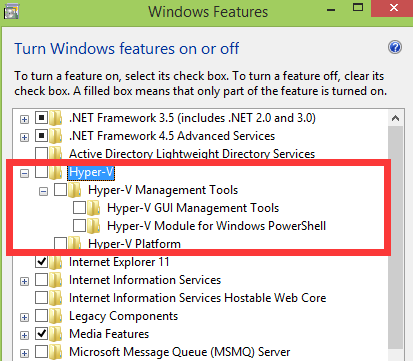This screenshot has width=413, height=361.
Task: Maximize the Windows Features window
Action: coord(358,8)
